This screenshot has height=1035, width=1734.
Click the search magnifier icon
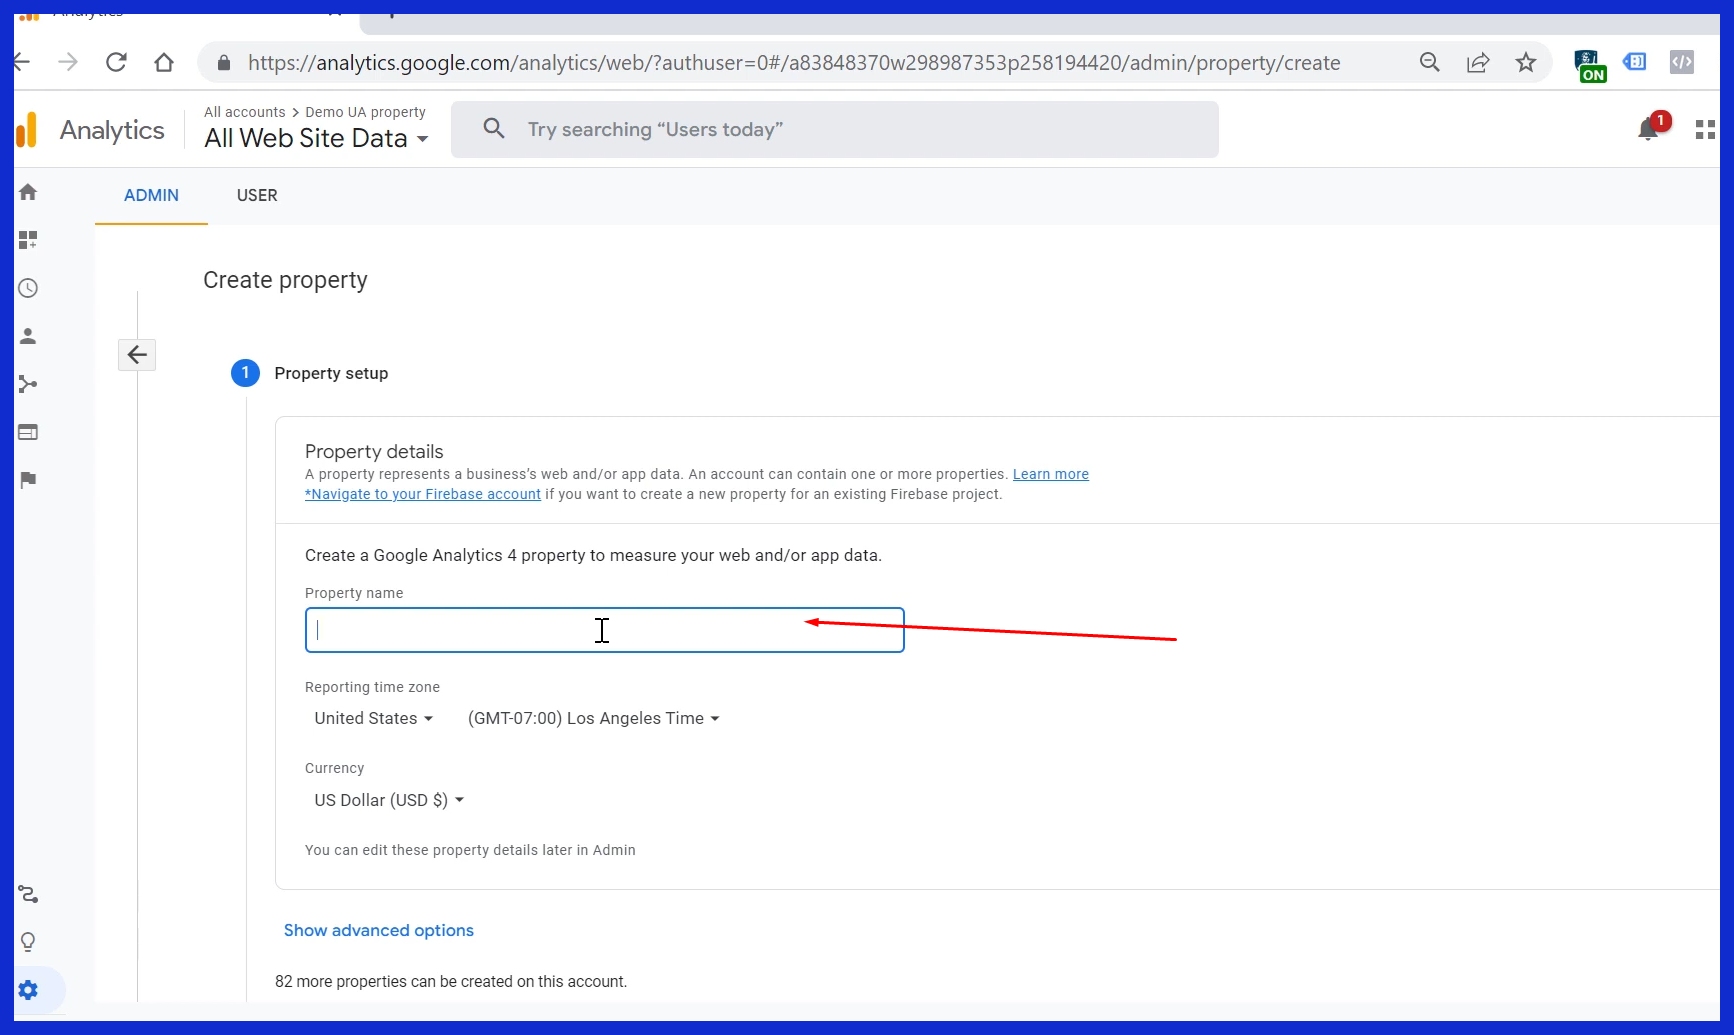click(494, 128)
